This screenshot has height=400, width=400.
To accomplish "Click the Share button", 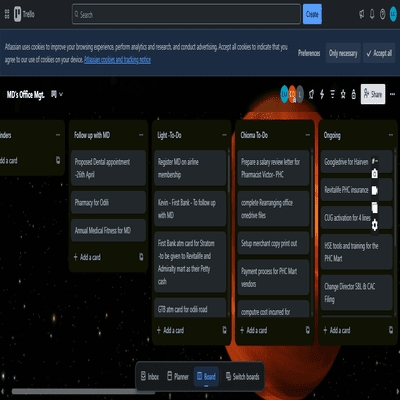I will (x=373, y=94).
